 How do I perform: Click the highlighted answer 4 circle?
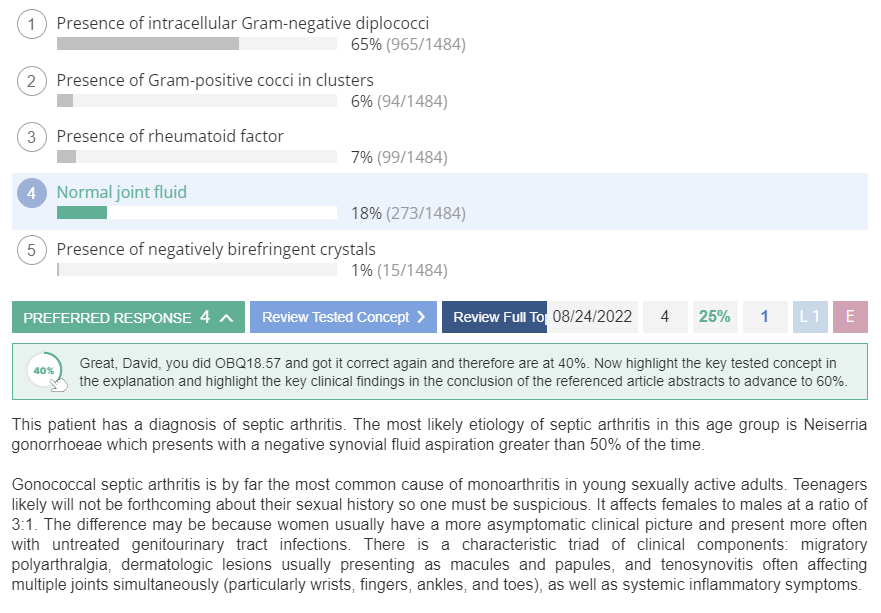(31, 193)
